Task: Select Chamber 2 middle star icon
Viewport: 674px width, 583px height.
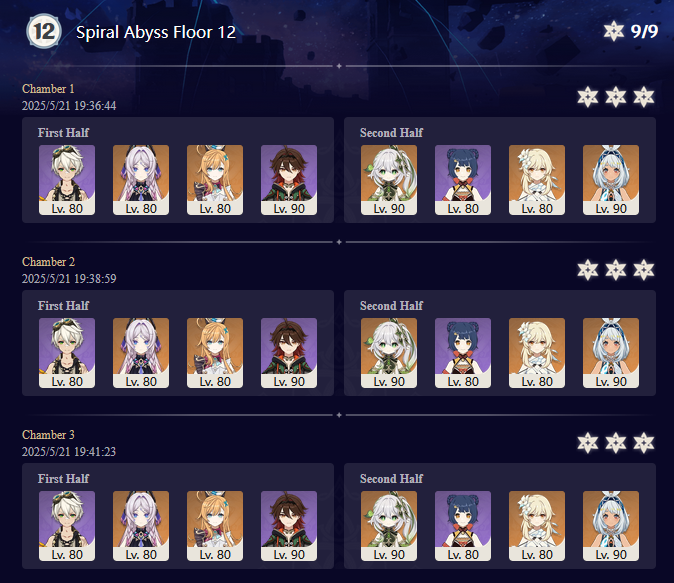Action: (616, 270)
